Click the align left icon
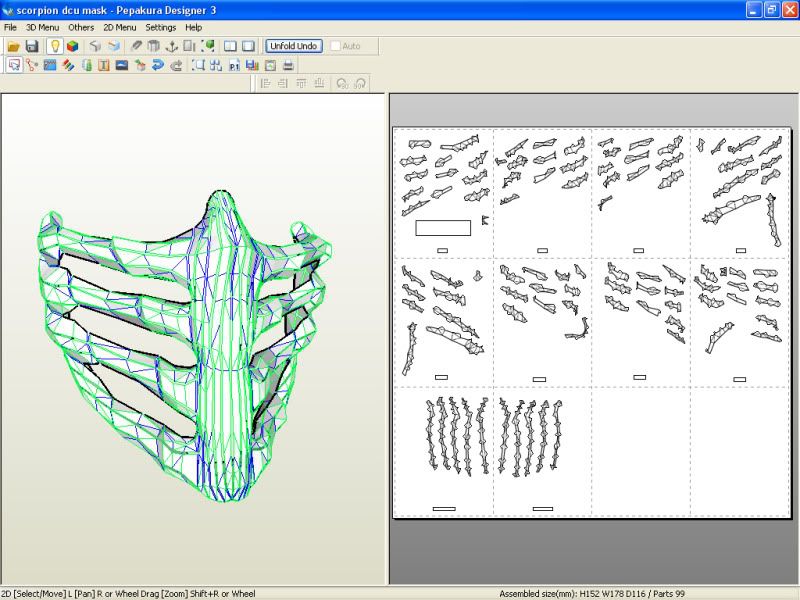 [x=265, y=84]
